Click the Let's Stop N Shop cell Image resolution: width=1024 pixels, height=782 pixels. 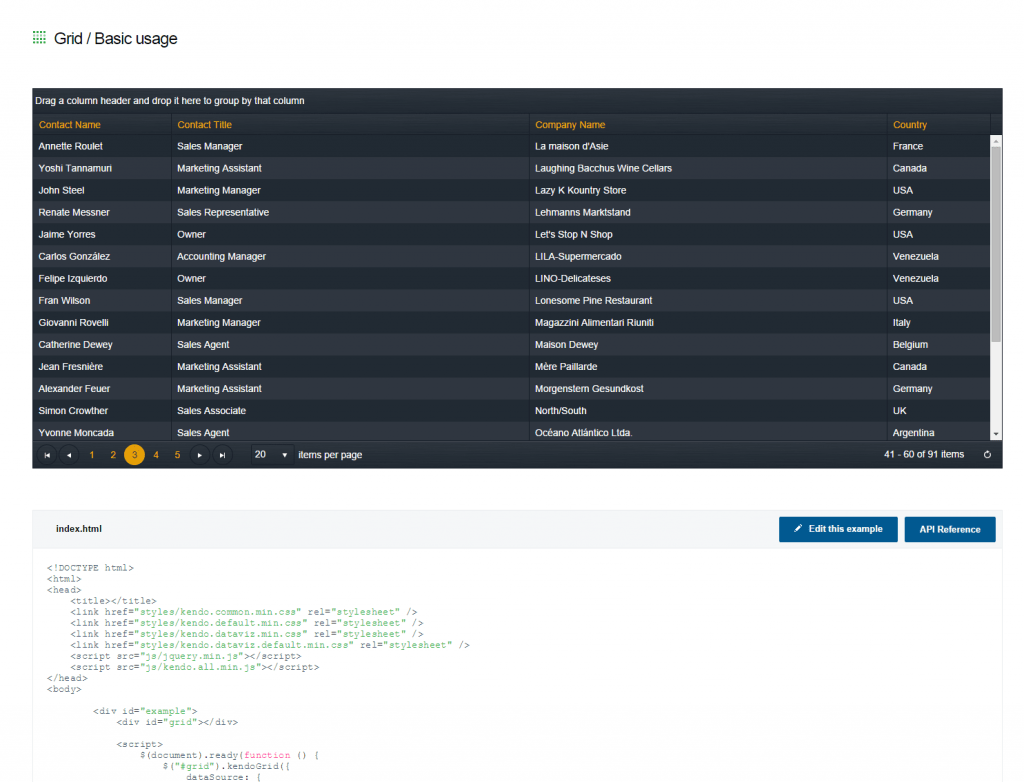[x=708, y=235]
